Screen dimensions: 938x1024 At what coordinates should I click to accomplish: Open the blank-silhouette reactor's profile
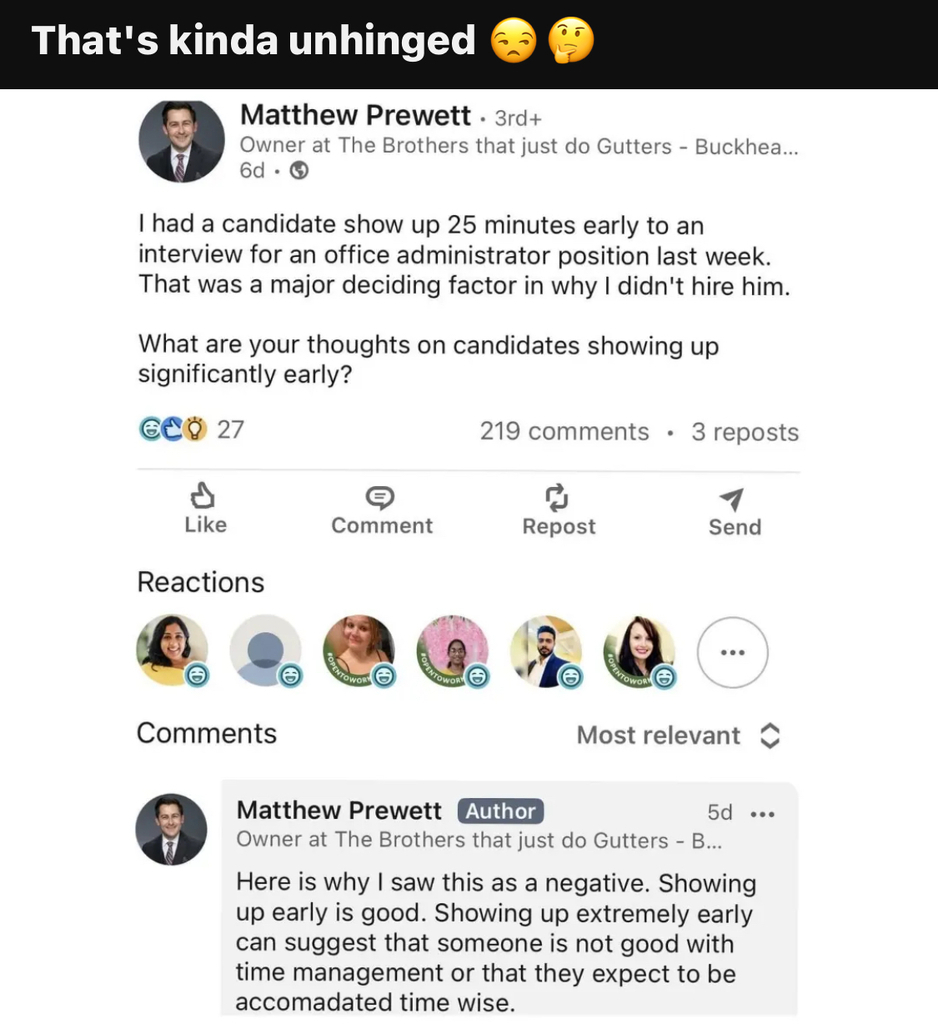click(264, 648)
